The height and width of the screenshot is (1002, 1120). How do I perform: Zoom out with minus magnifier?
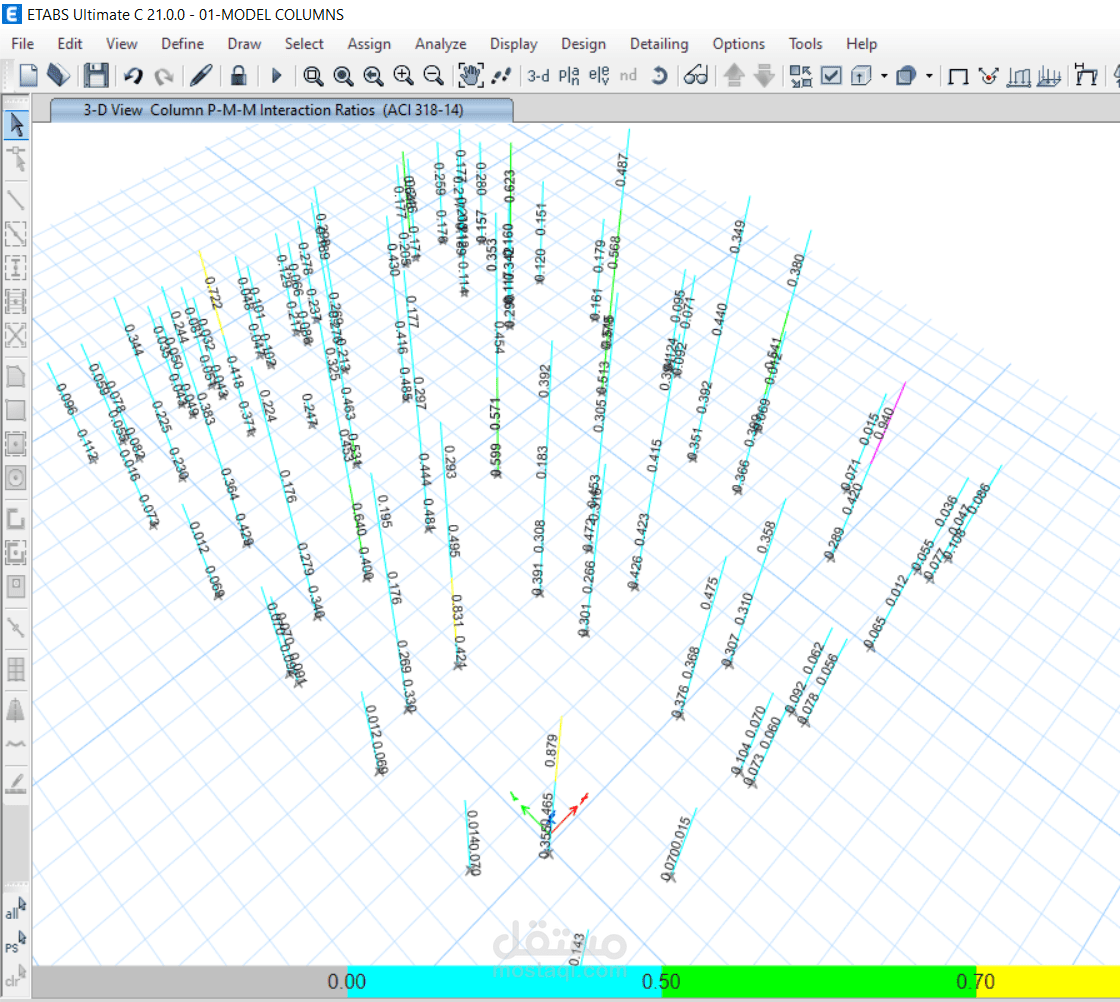[433, 75]
